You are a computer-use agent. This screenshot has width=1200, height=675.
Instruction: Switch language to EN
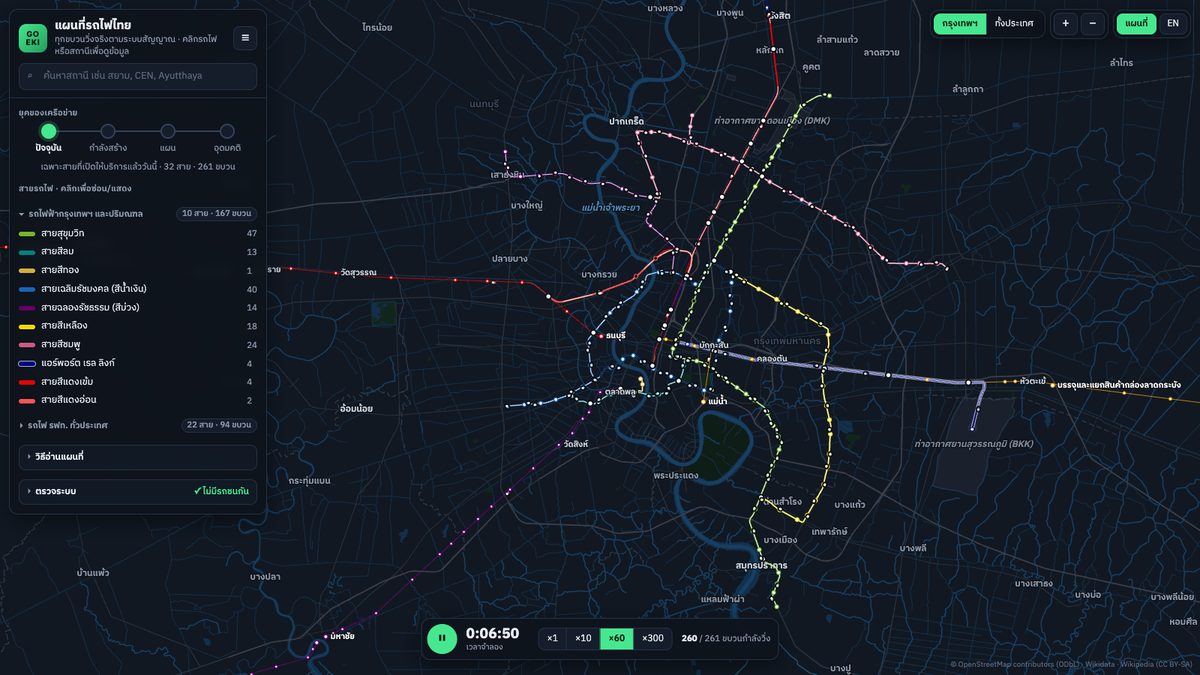click(x=1173, y=23)
